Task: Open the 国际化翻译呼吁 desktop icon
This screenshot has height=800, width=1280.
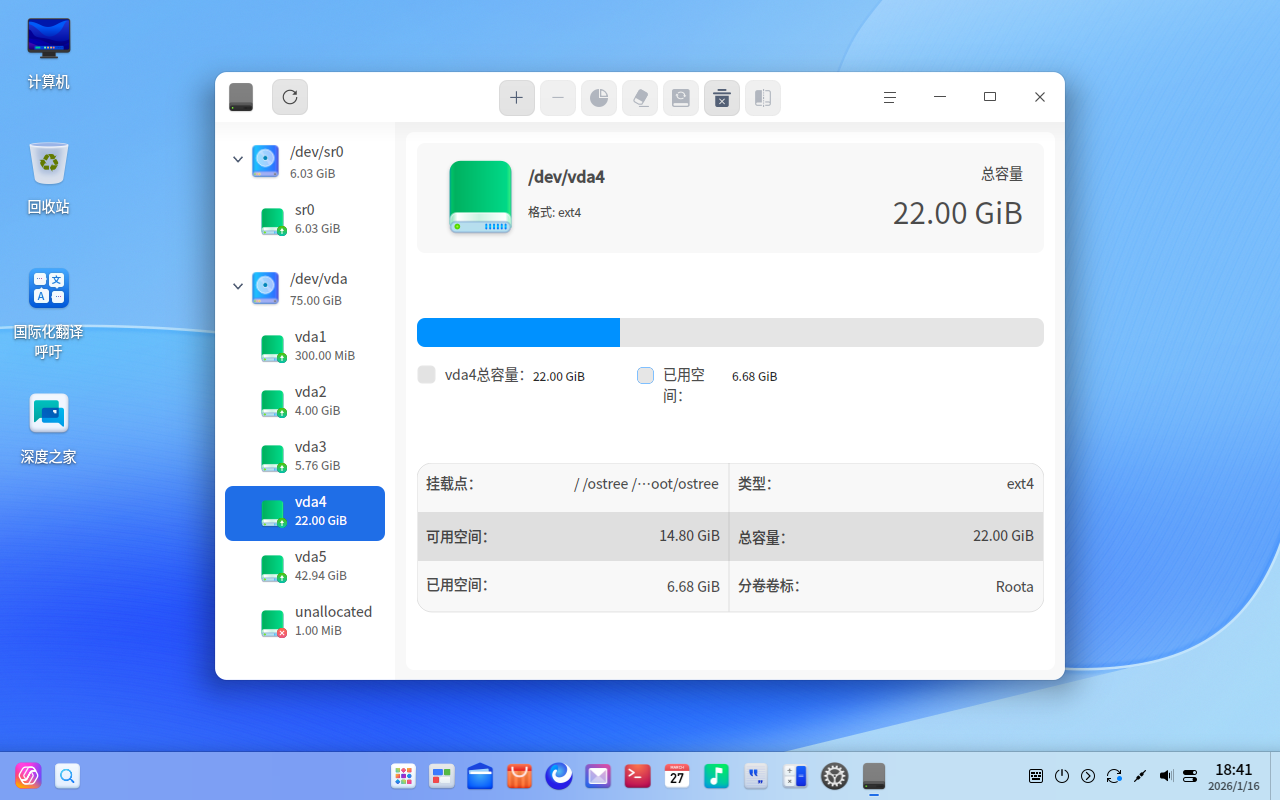Action: tap(49, 313)
